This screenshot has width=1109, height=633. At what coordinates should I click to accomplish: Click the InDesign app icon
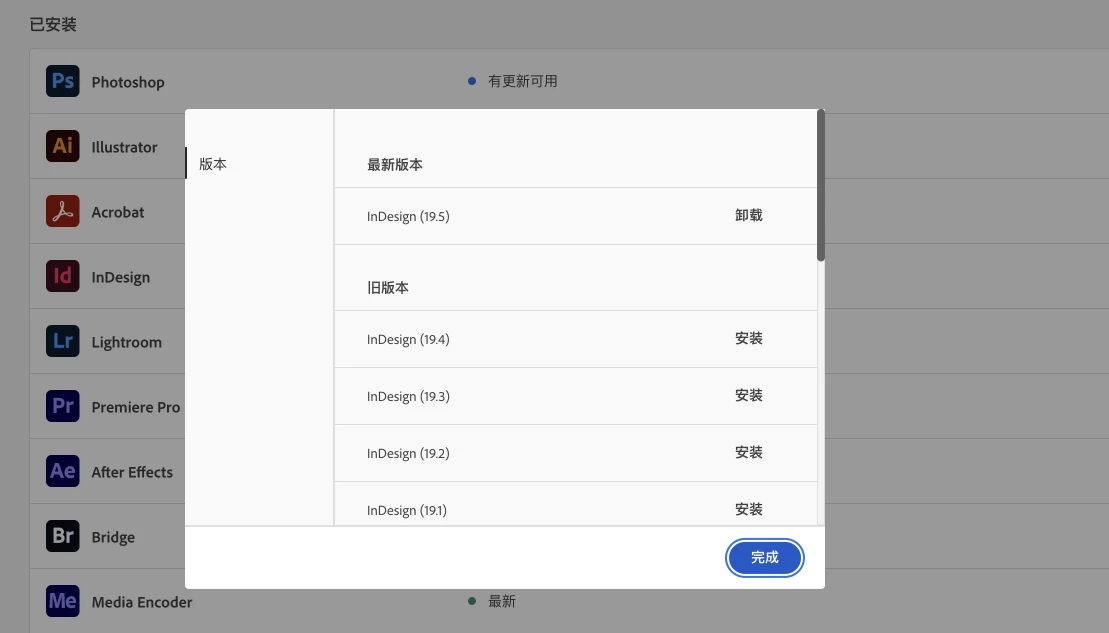click(x=62, y=277)
